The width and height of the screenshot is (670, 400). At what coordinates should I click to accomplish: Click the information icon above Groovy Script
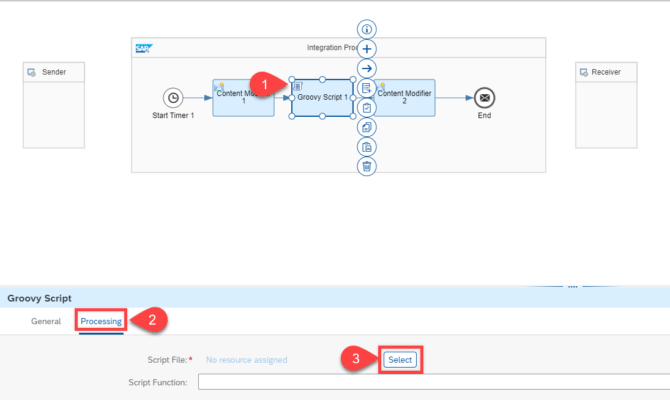(367, 29)
